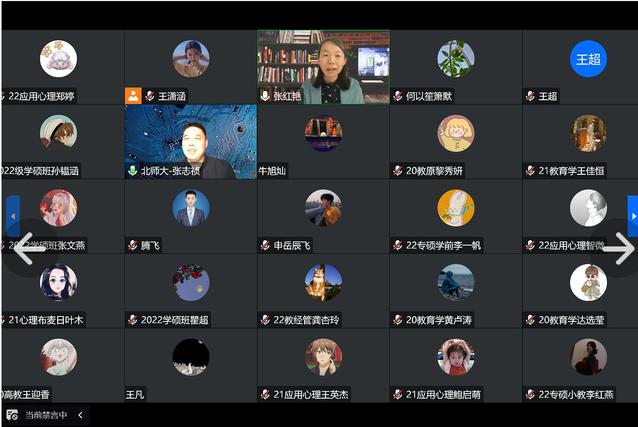Click the large white left arrow overlay
Screen dimensions: 638x427
click(x=28, y=248)
